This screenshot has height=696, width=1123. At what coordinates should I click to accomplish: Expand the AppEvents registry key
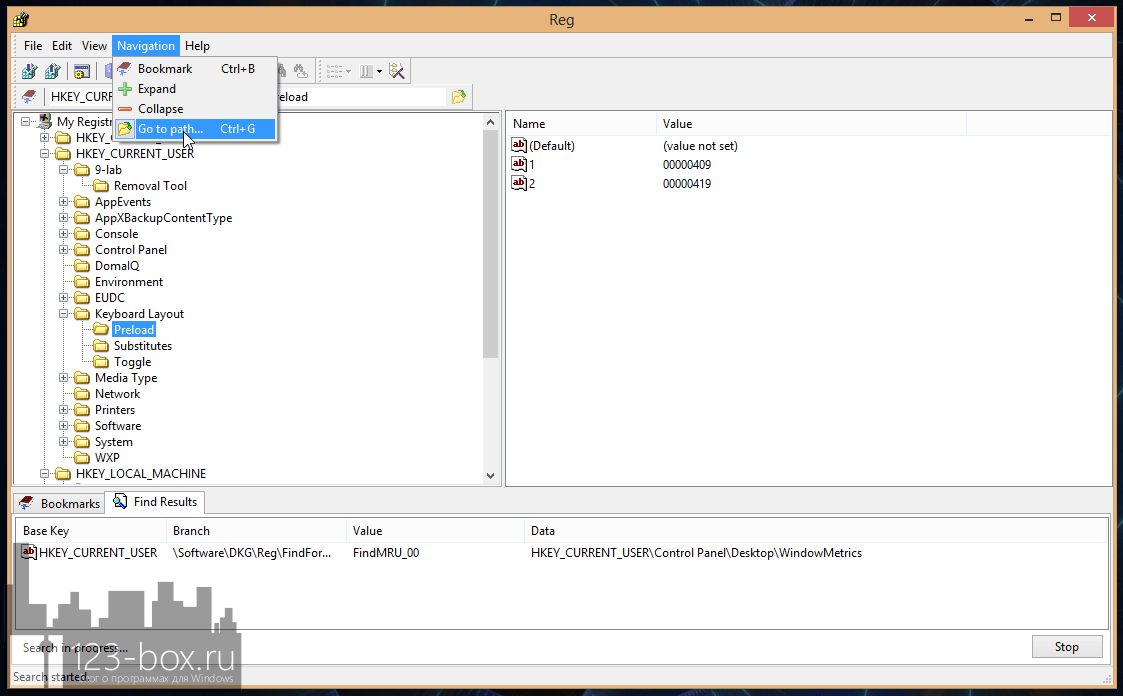64,202
